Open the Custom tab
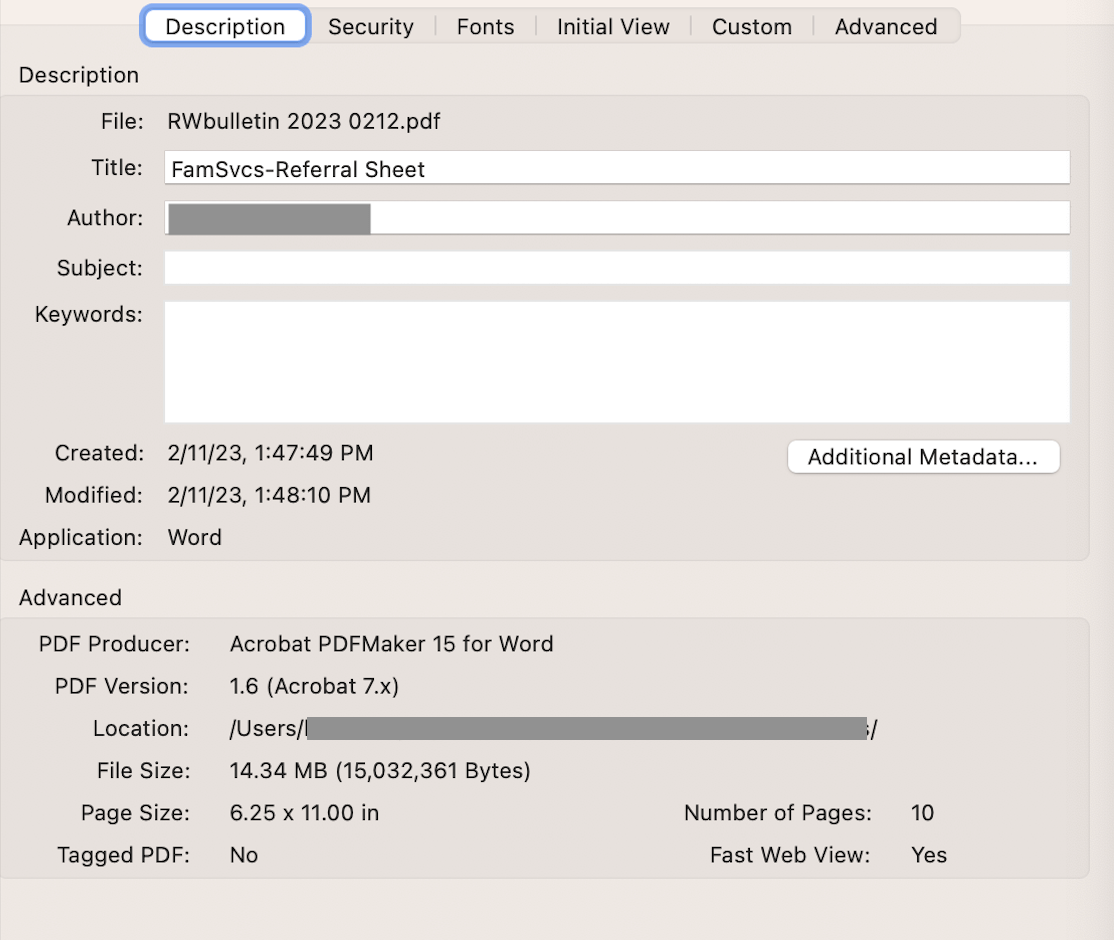The image size is (1114, 940). (752, 27)
